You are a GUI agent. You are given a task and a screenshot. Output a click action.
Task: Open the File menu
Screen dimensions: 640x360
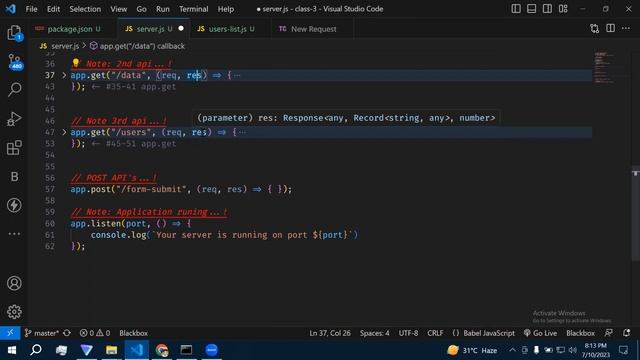(x=31, y=9)
